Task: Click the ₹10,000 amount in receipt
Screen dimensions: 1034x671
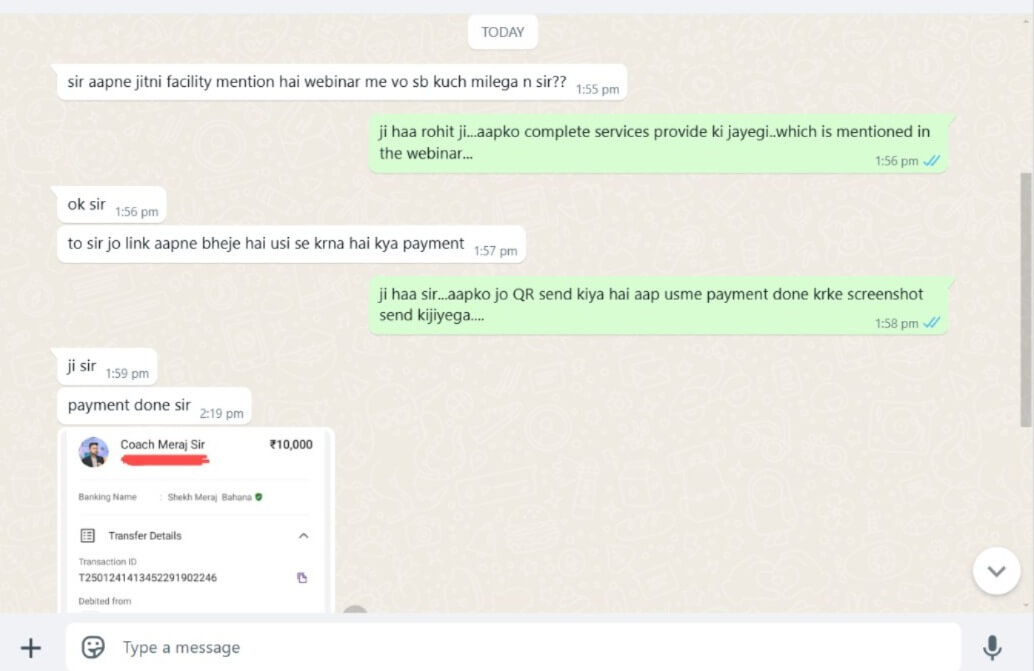Action: pyautogui.click(x=291, y=445)
